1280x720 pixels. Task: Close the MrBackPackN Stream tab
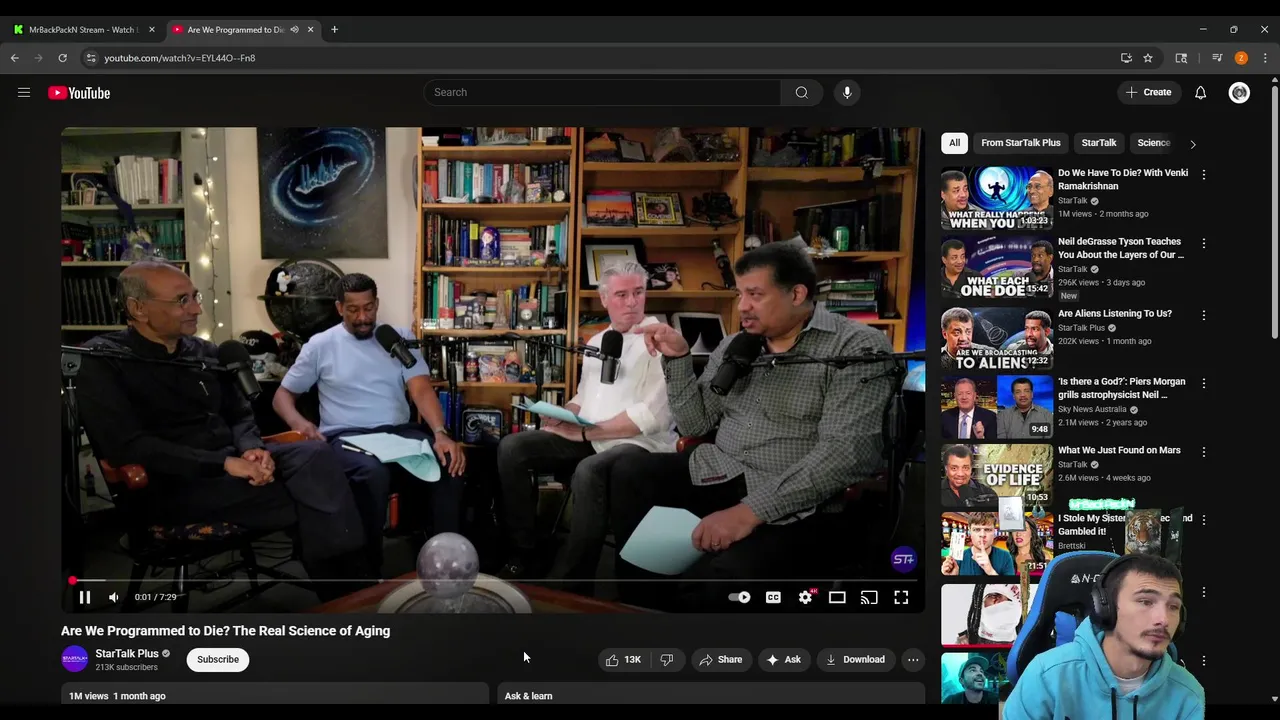[x=152, y=29]
